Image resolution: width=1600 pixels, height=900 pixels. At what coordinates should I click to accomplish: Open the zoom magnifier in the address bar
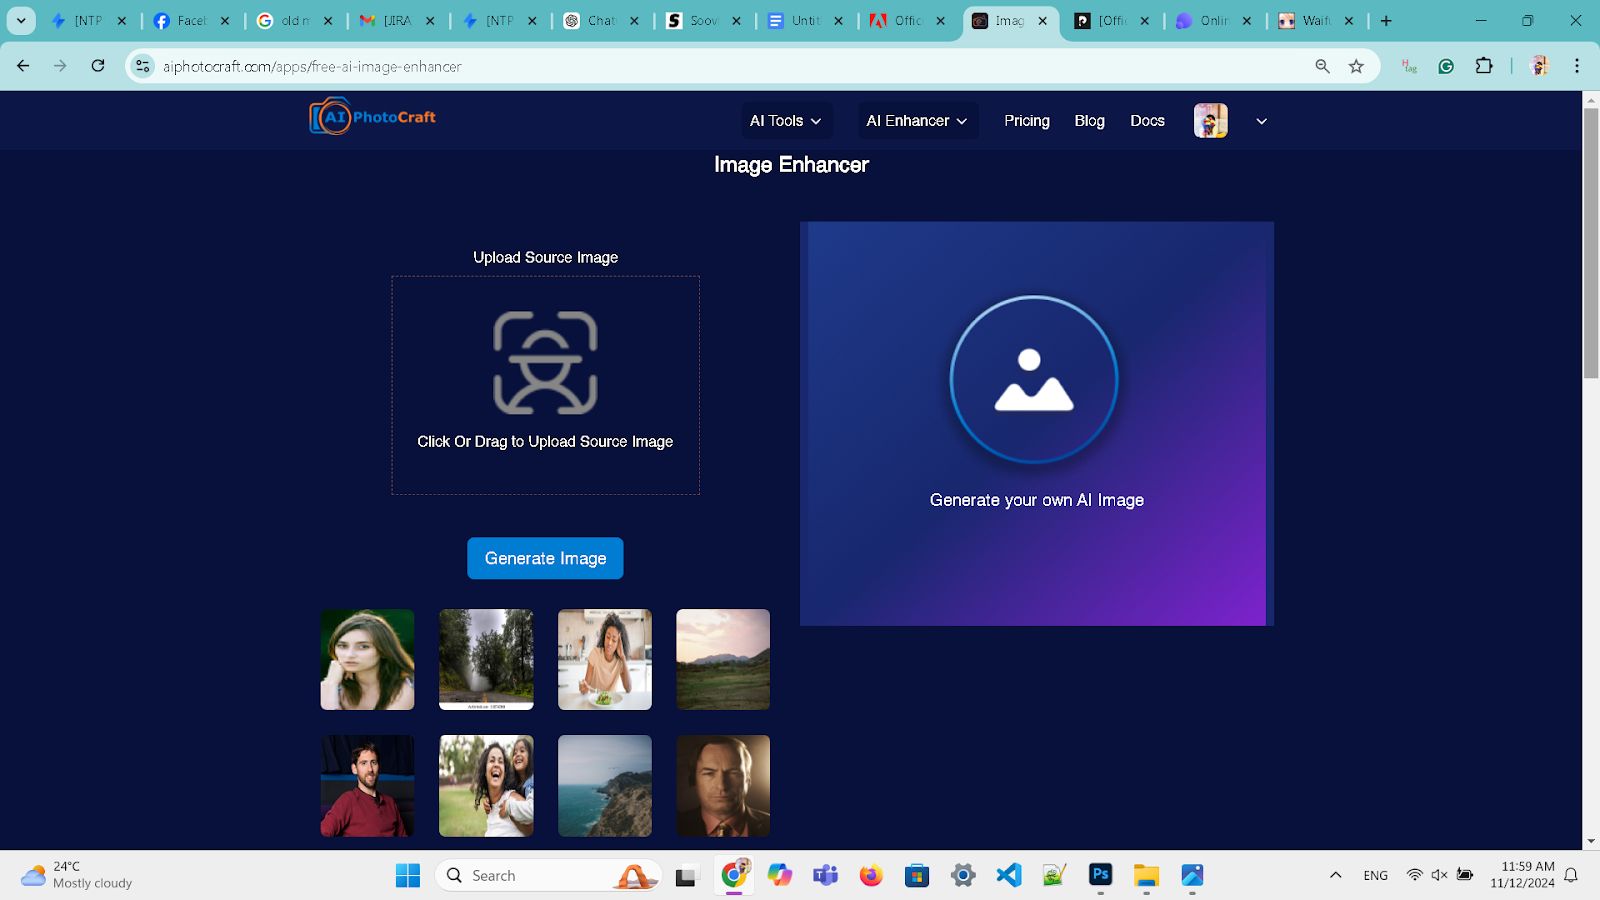pos(1322,66)
